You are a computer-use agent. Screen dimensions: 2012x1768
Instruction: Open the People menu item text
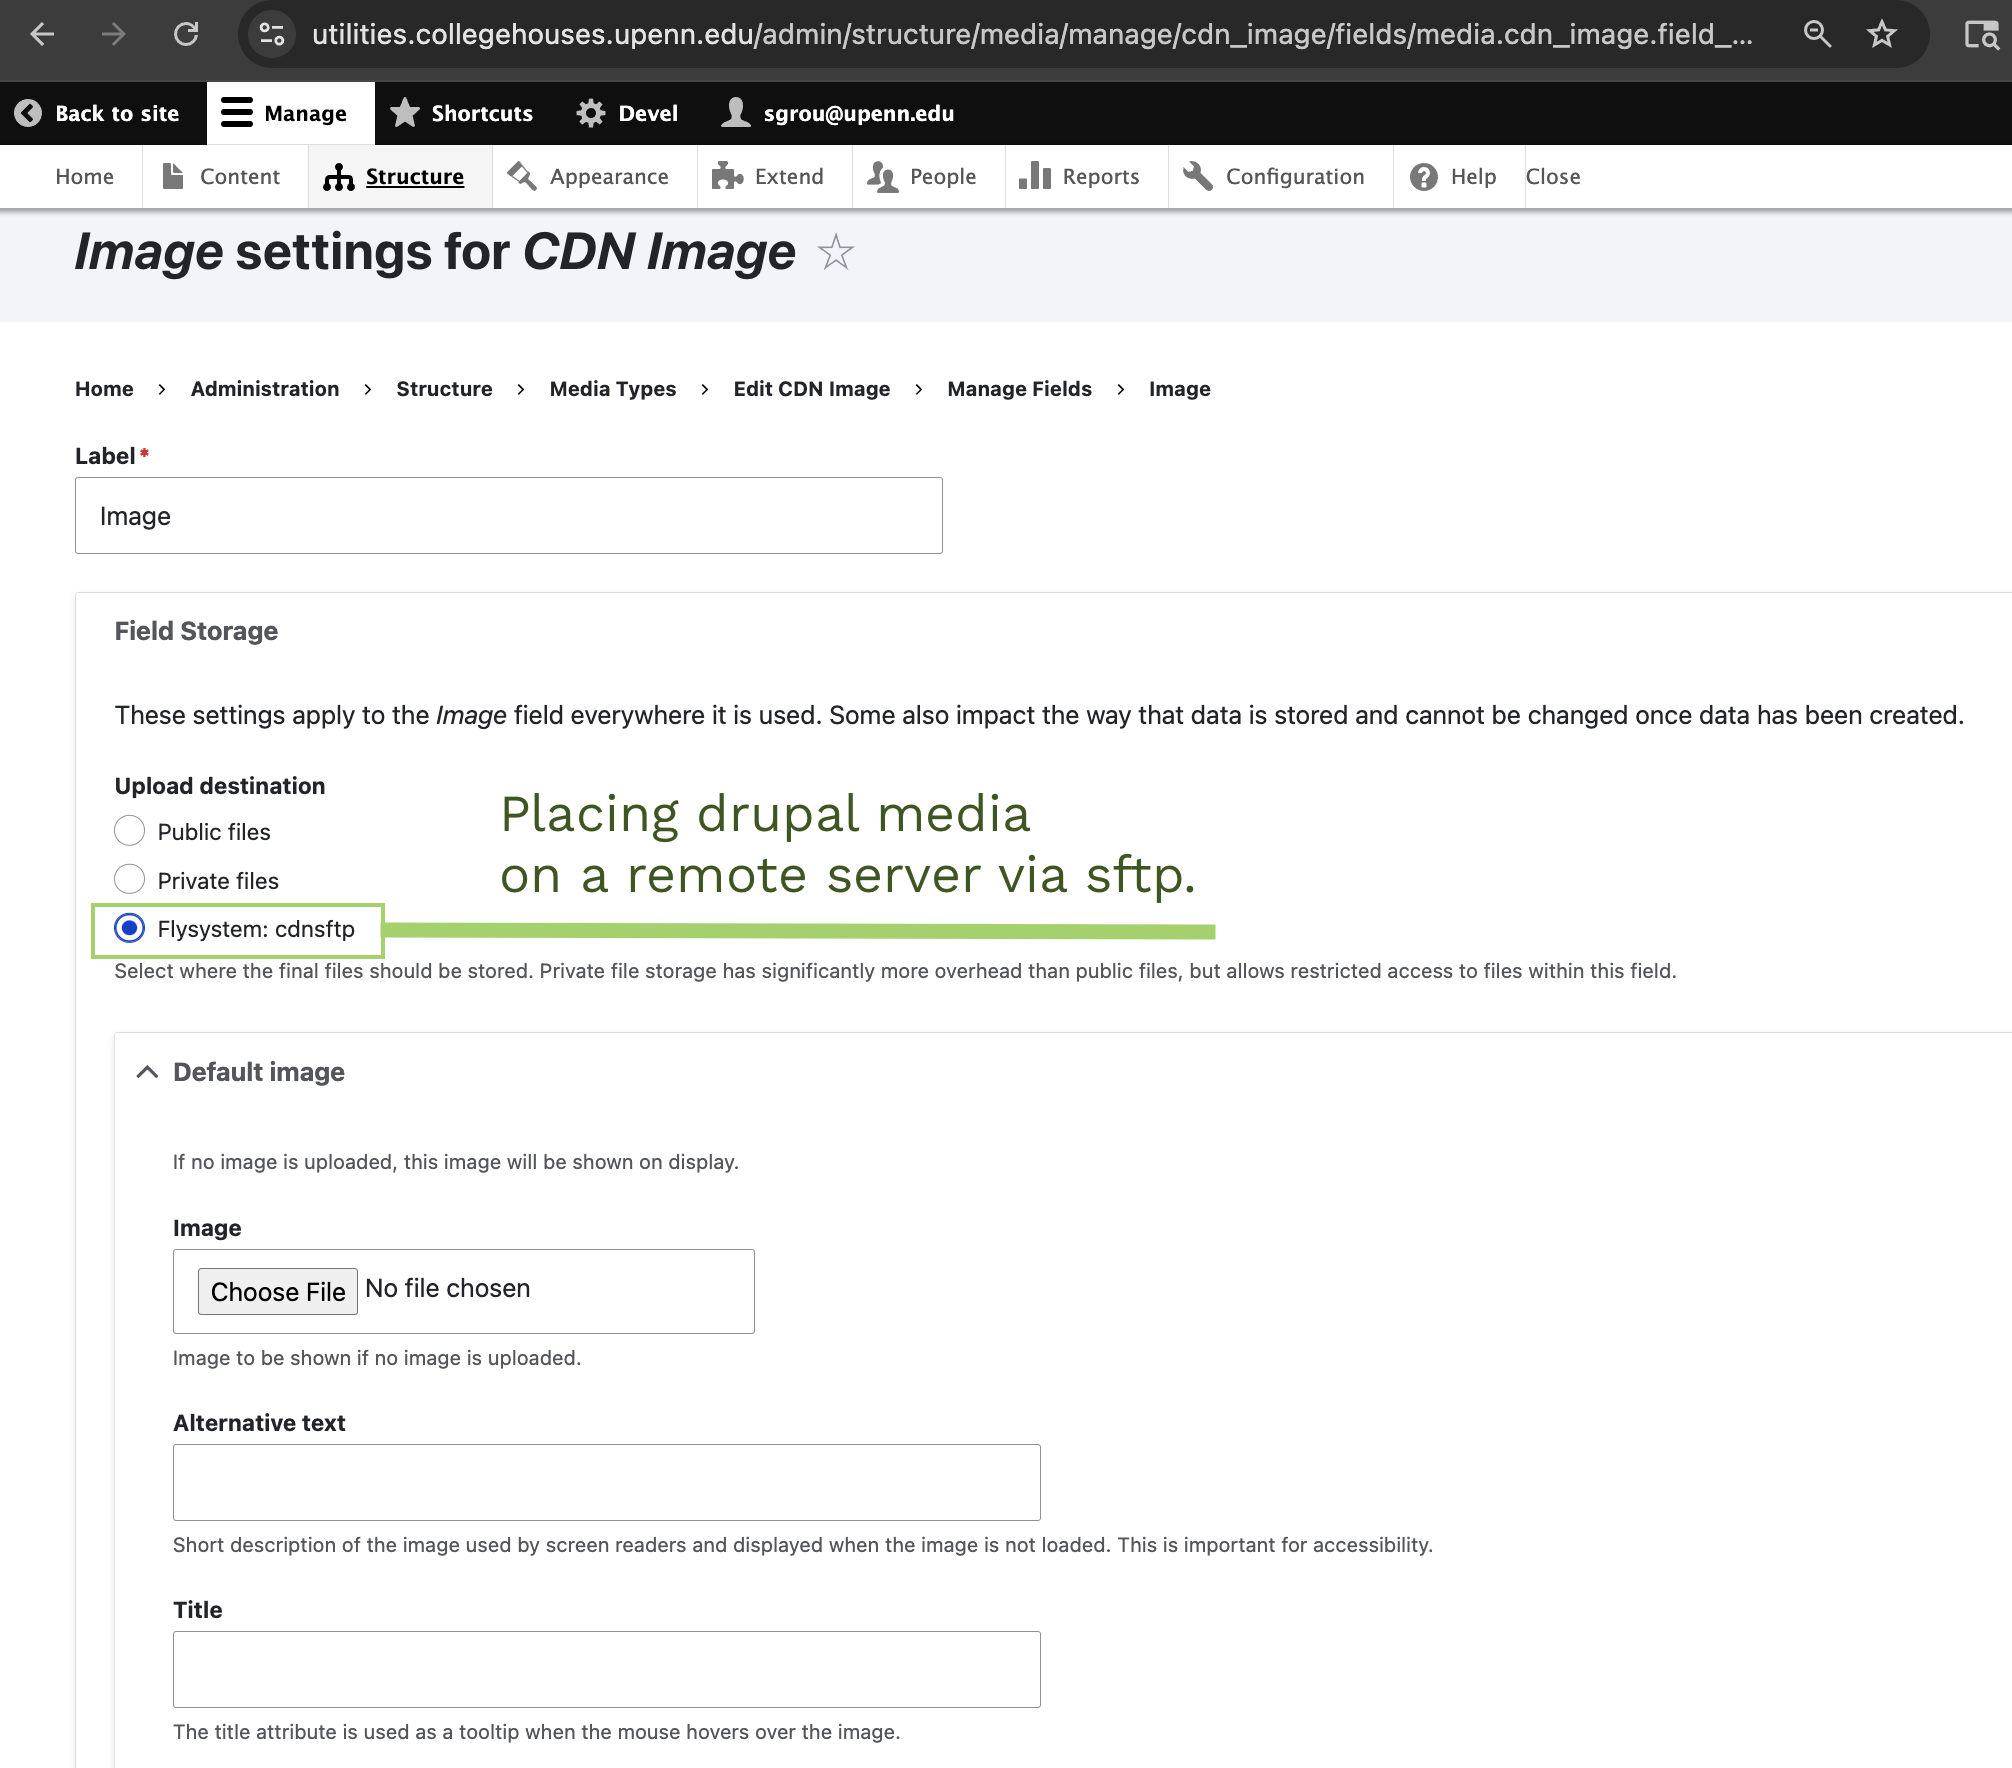click(x=943, y=176)
